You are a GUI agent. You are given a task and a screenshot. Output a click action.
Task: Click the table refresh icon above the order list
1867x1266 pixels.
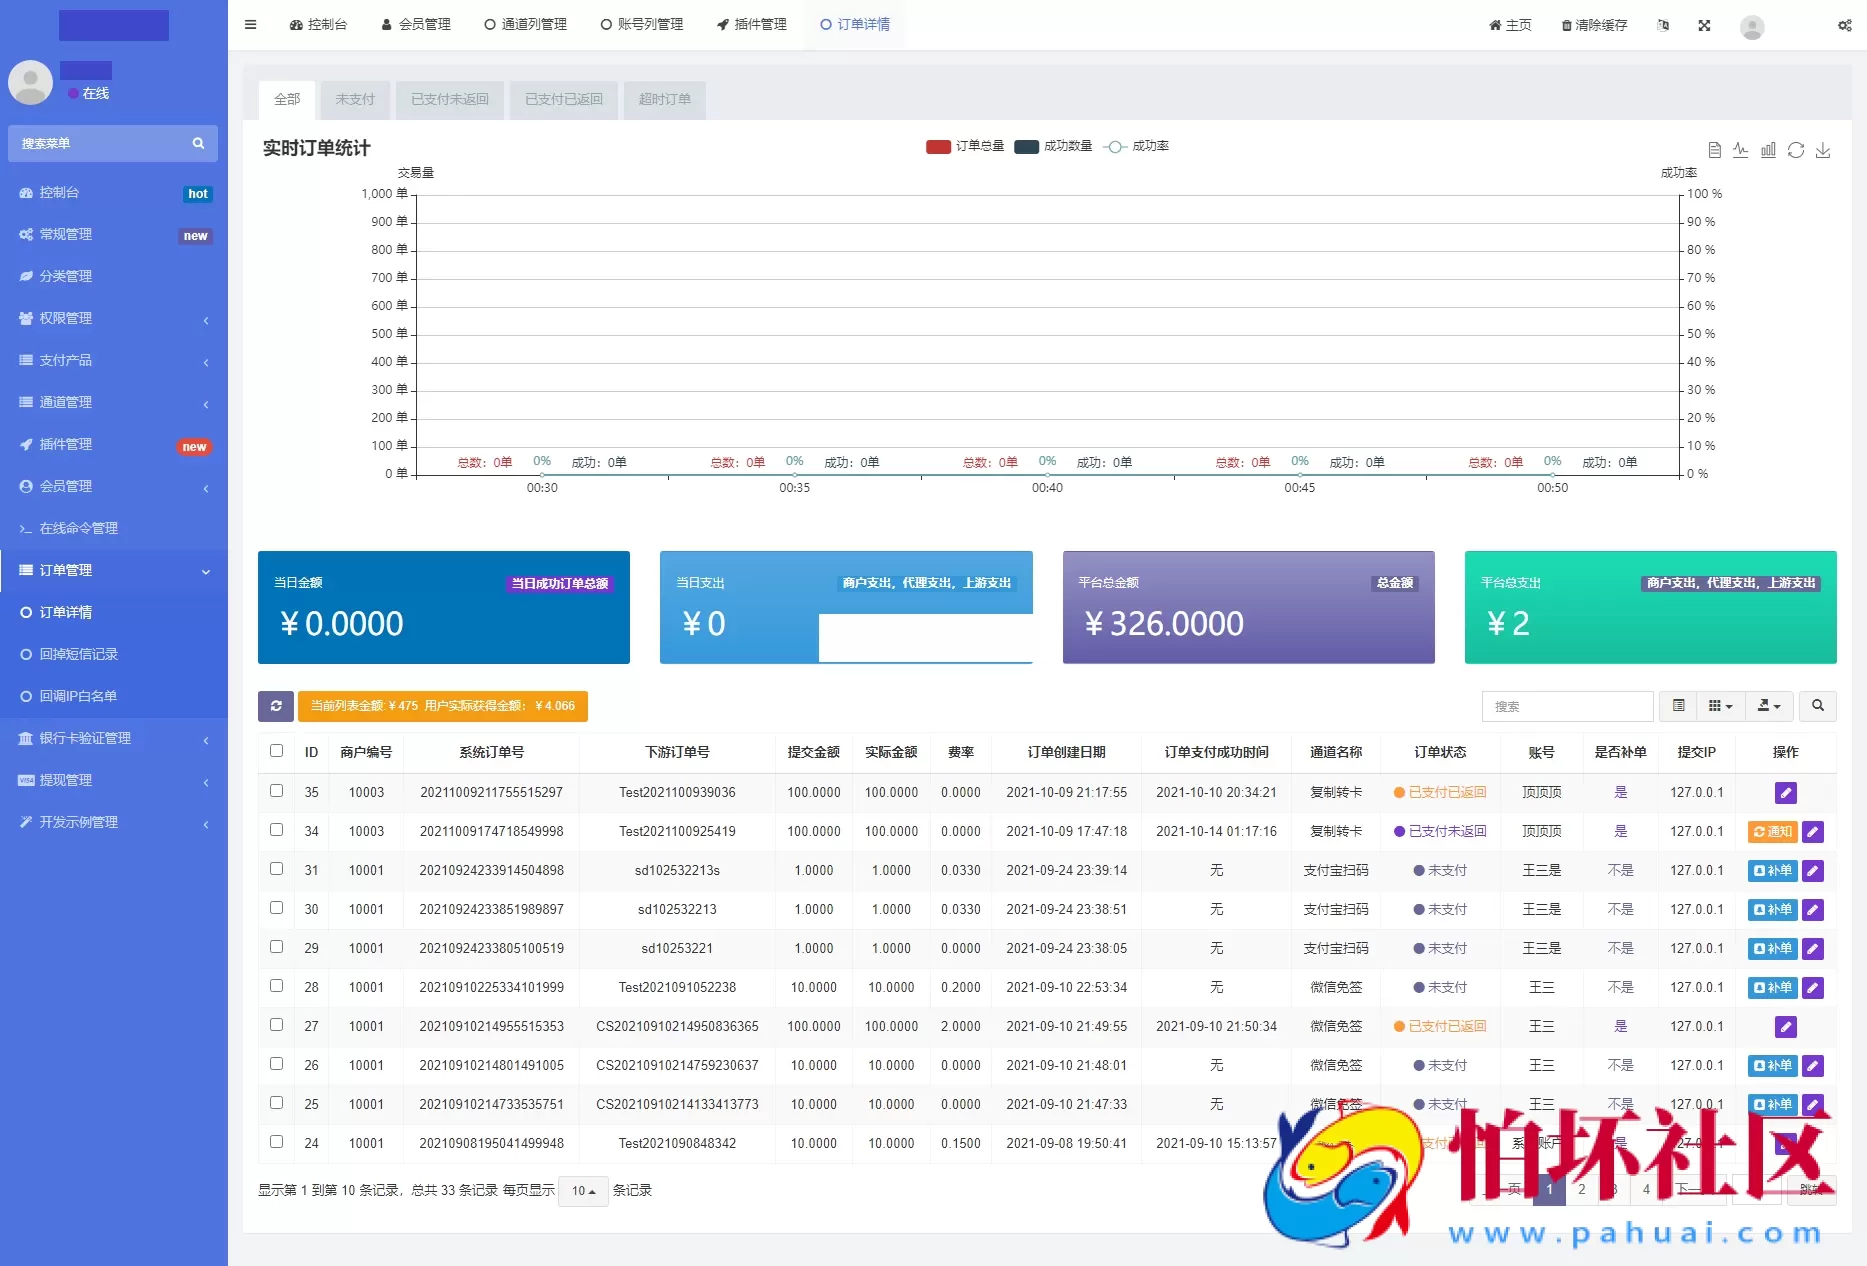click(x=276, y=706)
